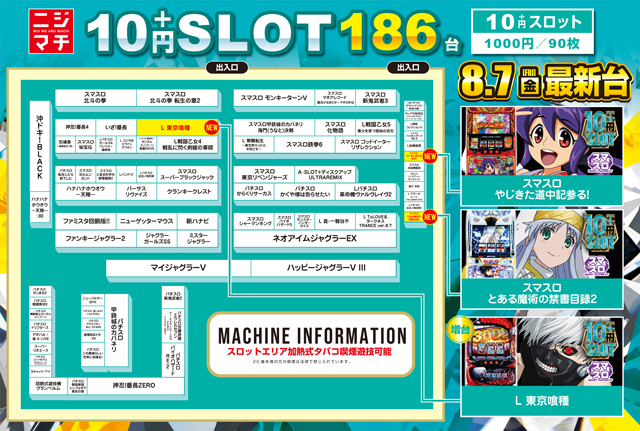This screenshot has width=640, height=431.
Task: Open the やじきた道中記 slot machine photo
Action: tap(491, 140)
